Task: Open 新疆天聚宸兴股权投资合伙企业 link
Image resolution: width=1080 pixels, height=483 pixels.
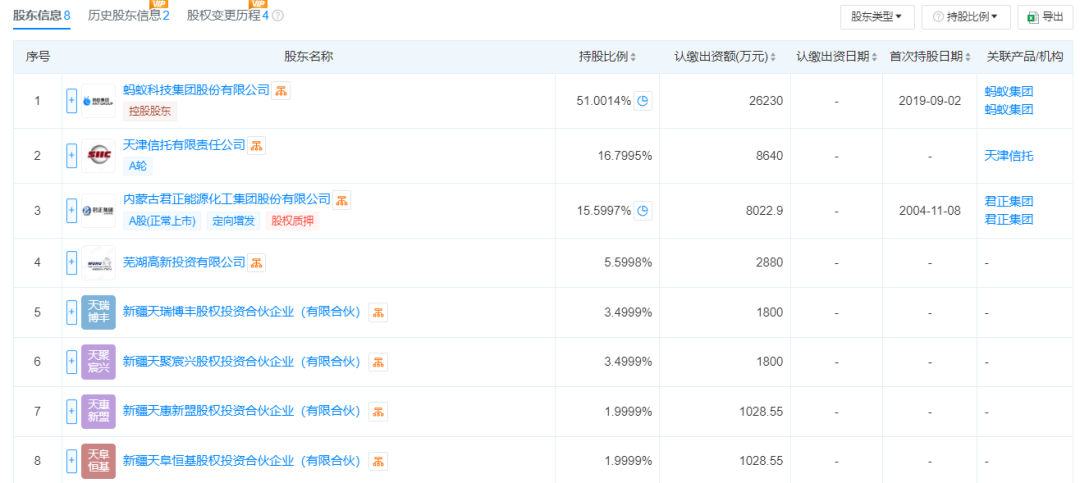Action: point(241,362)
